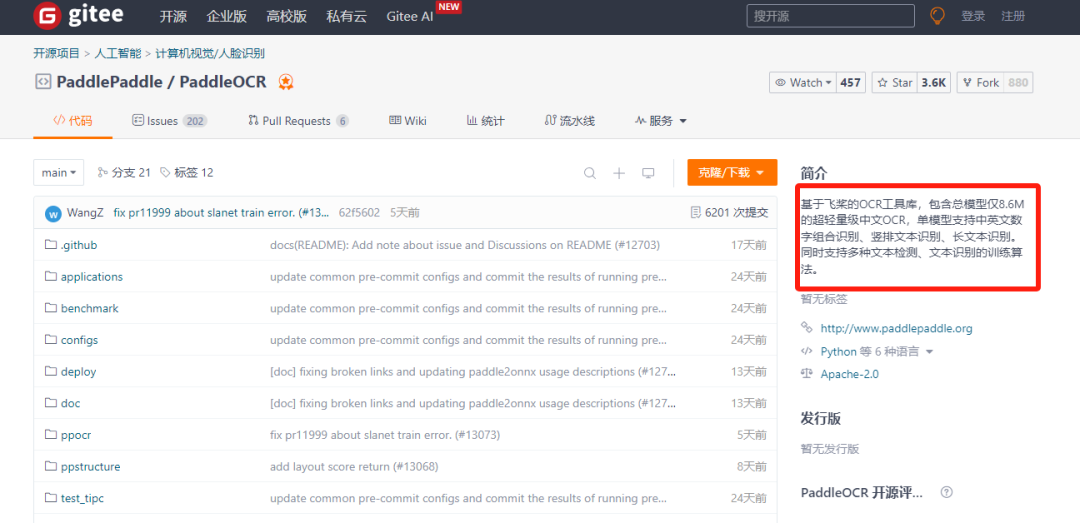The width and height of the screenshot is (1080, 523).
Task: Click the deploy folder icon
Action: pos(50,371)
